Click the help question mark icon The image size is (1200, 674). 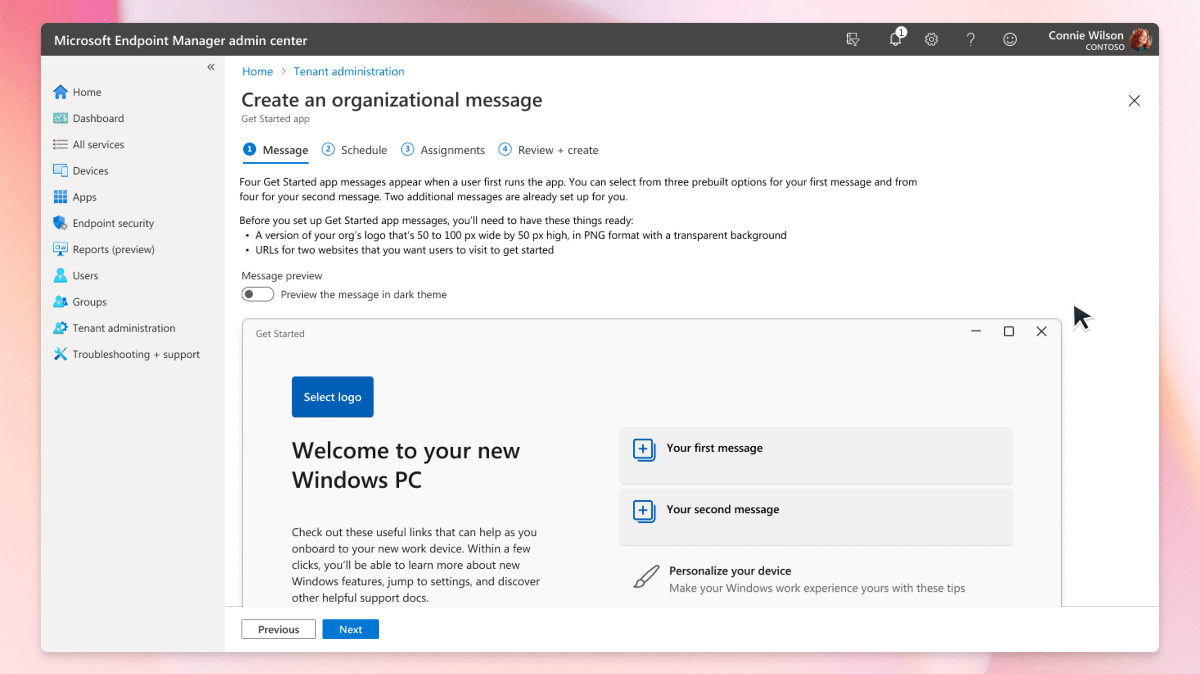[x=970, y=40]
